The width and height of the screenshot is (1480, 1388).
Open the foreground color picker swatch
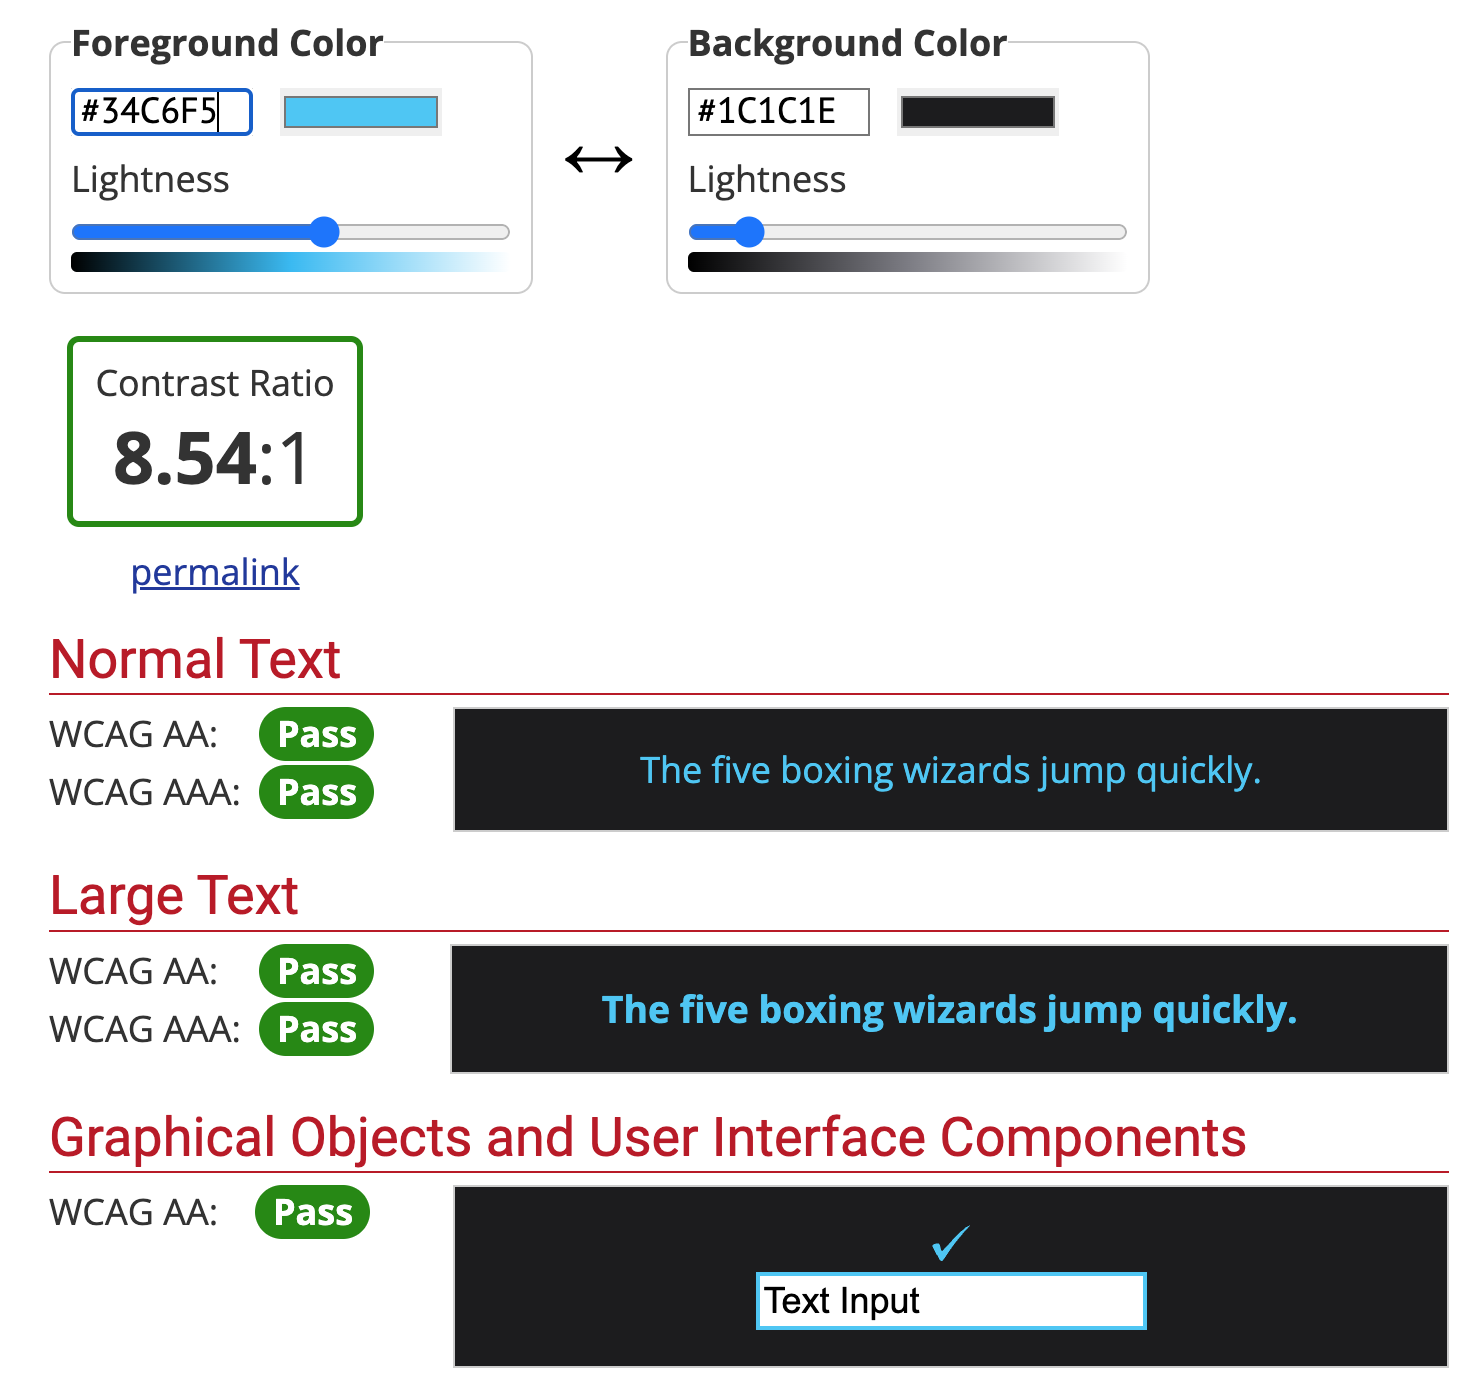click(361, 112)
